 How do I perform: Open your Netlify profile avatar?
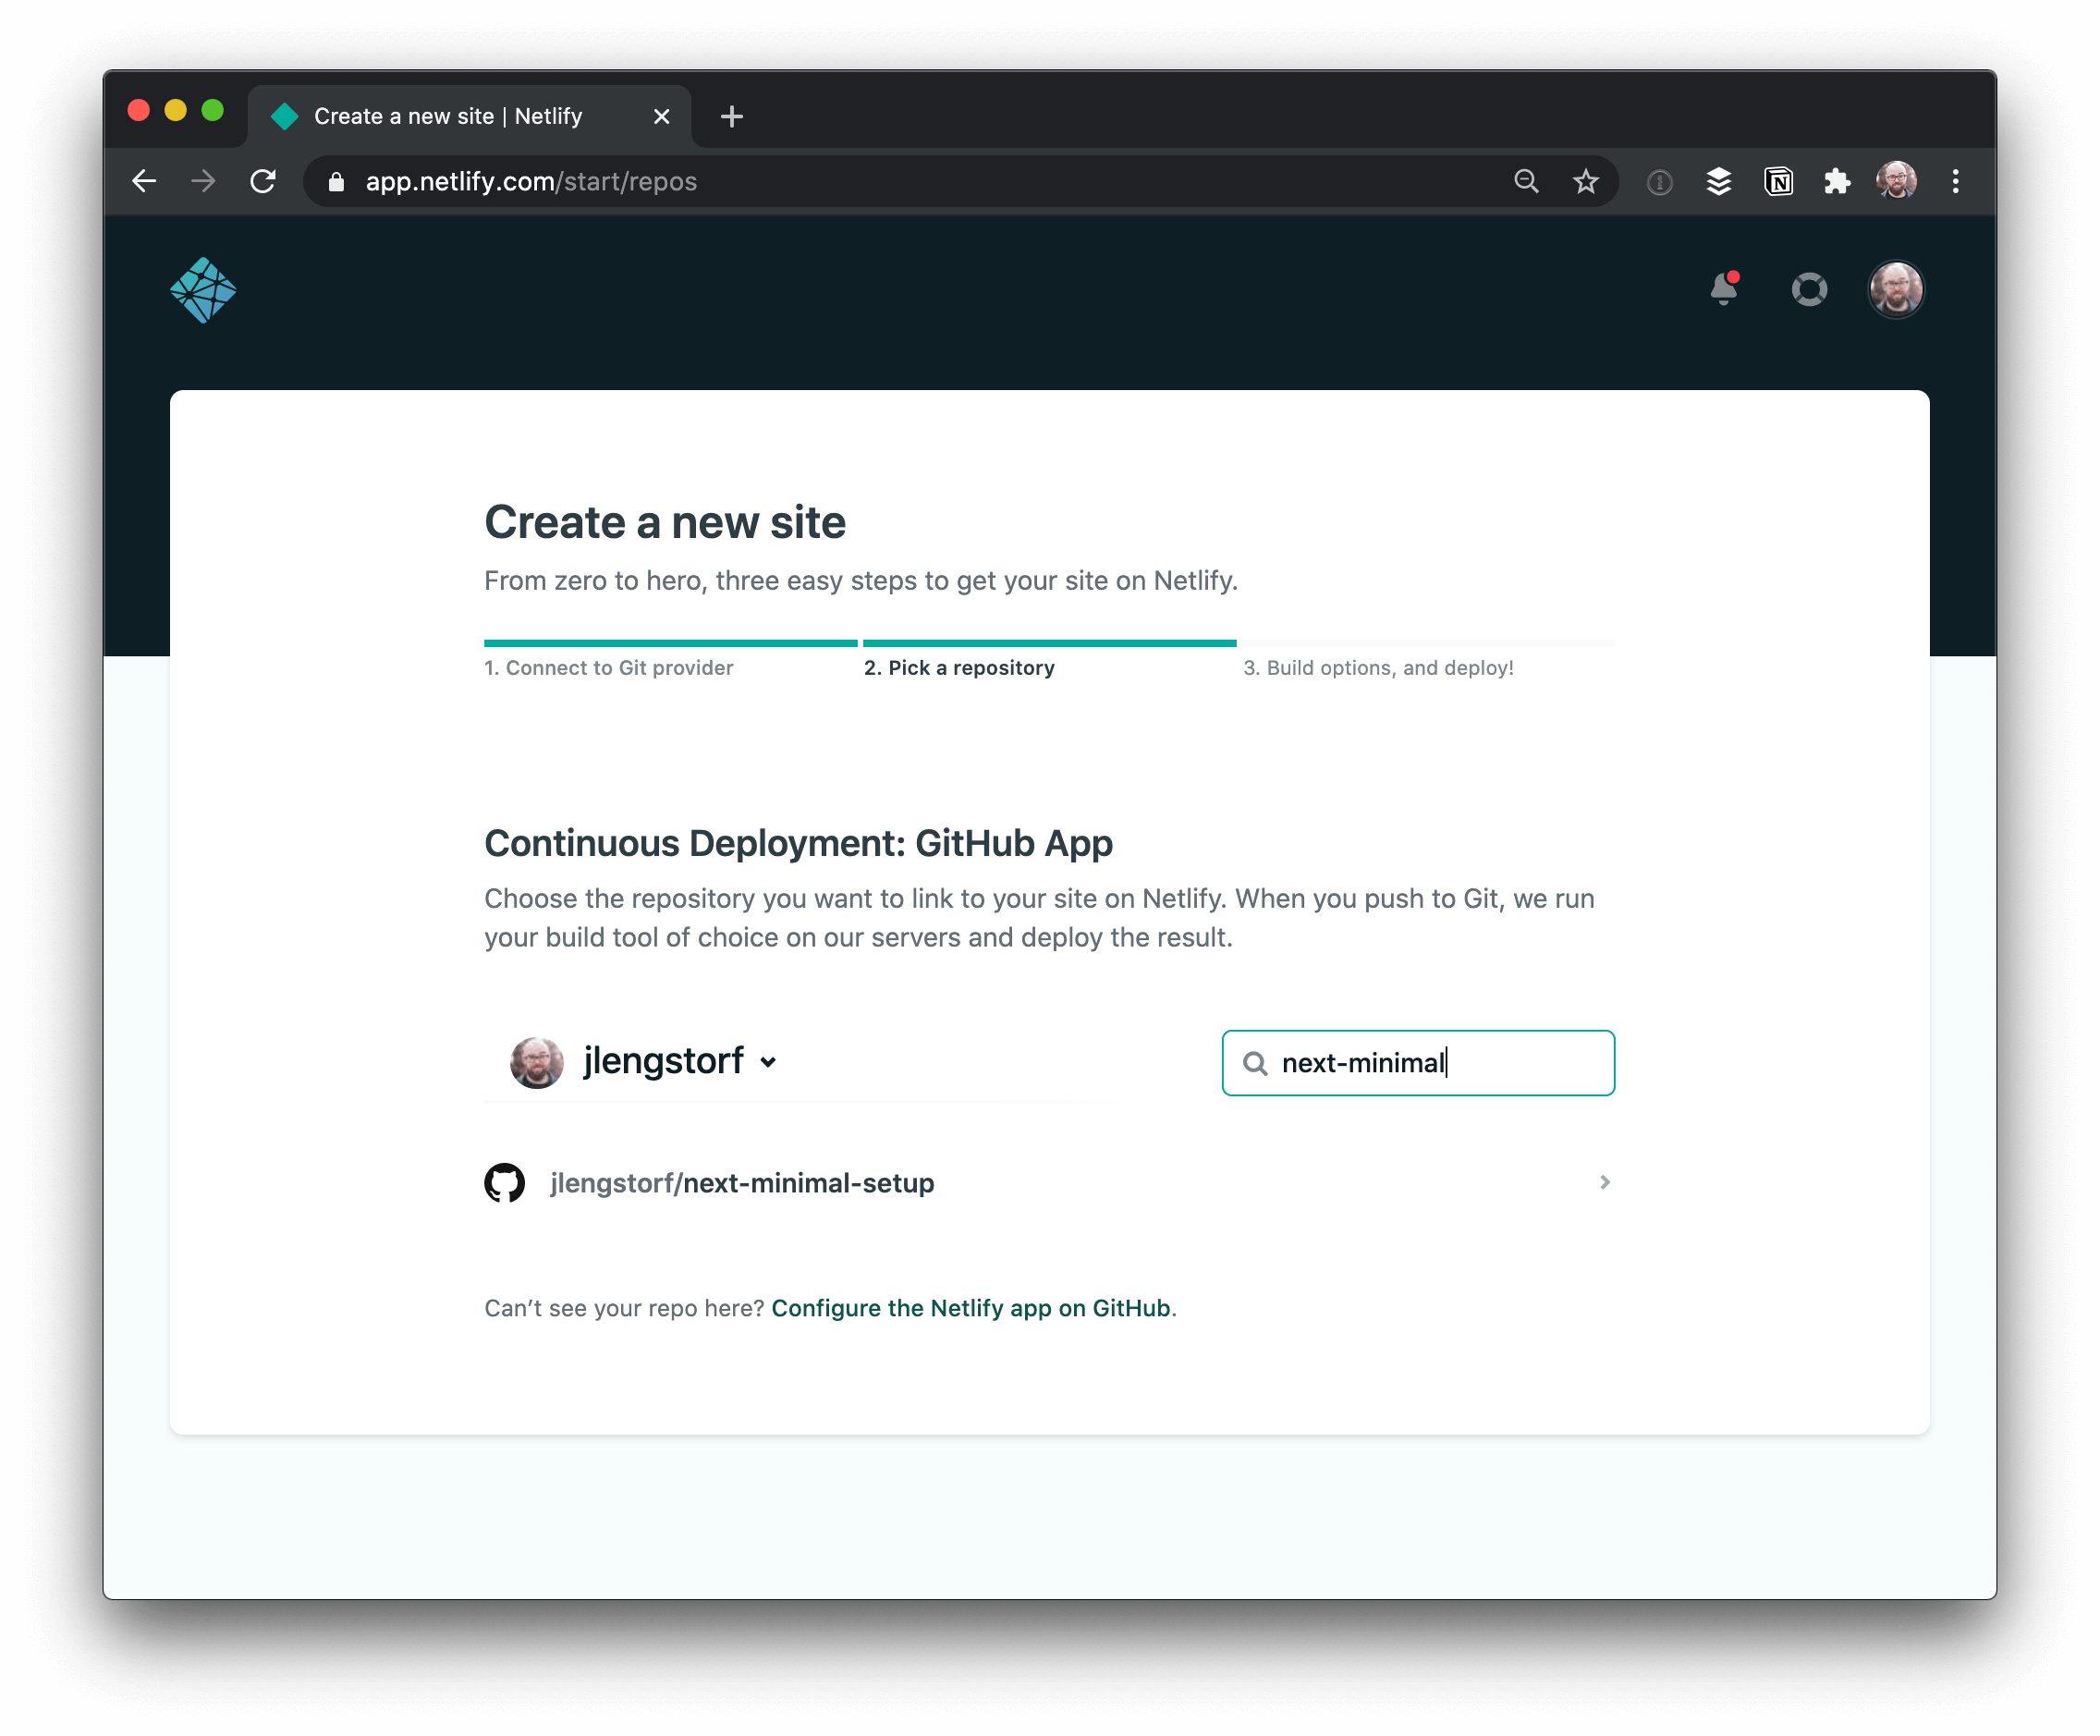pyautogui.click(x=1896, y=289)
